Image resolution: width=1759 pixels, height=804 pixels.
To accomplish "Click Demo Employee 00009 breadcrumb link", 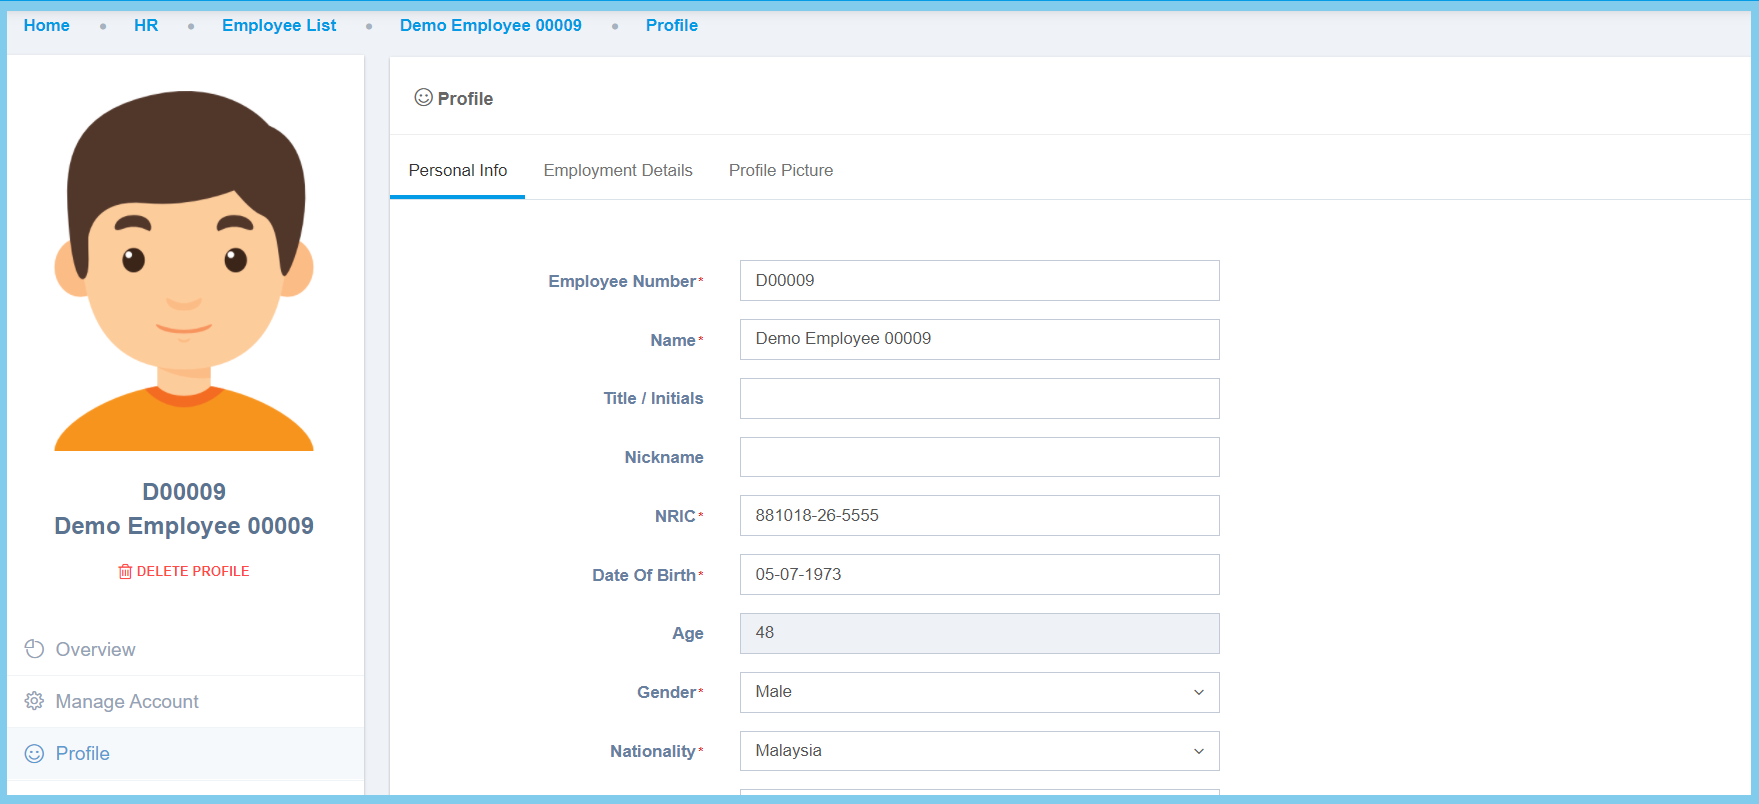I will pos(490,26).
